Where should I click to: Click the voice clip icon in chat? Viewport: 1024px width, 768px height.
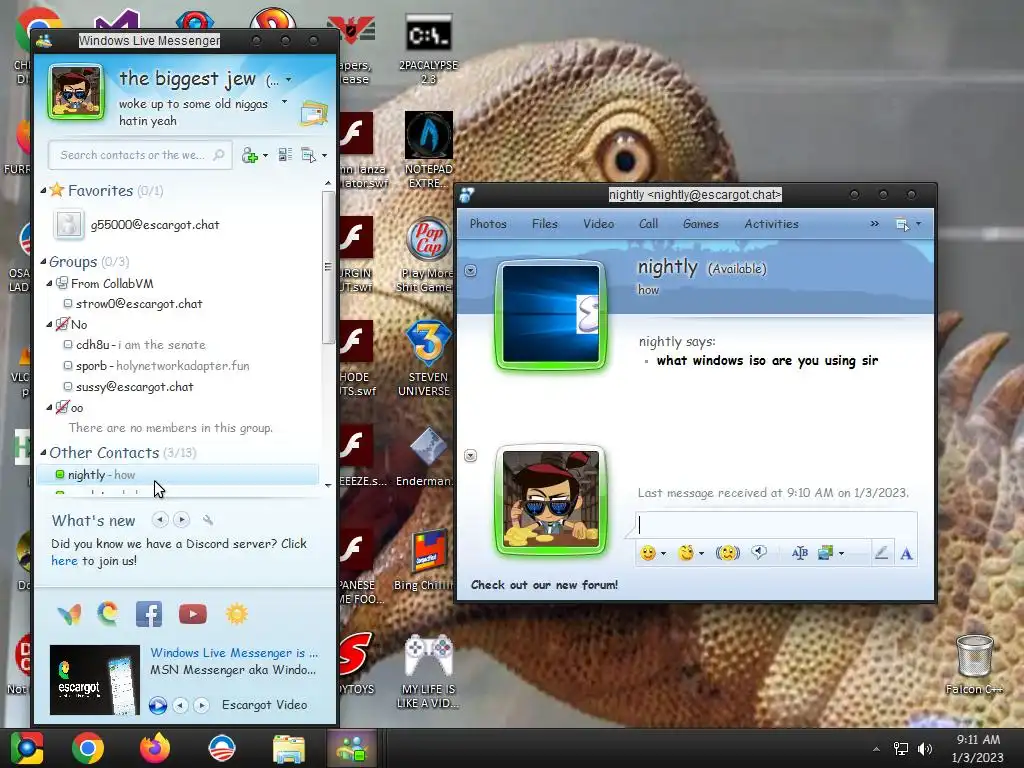tap(758, 552)
